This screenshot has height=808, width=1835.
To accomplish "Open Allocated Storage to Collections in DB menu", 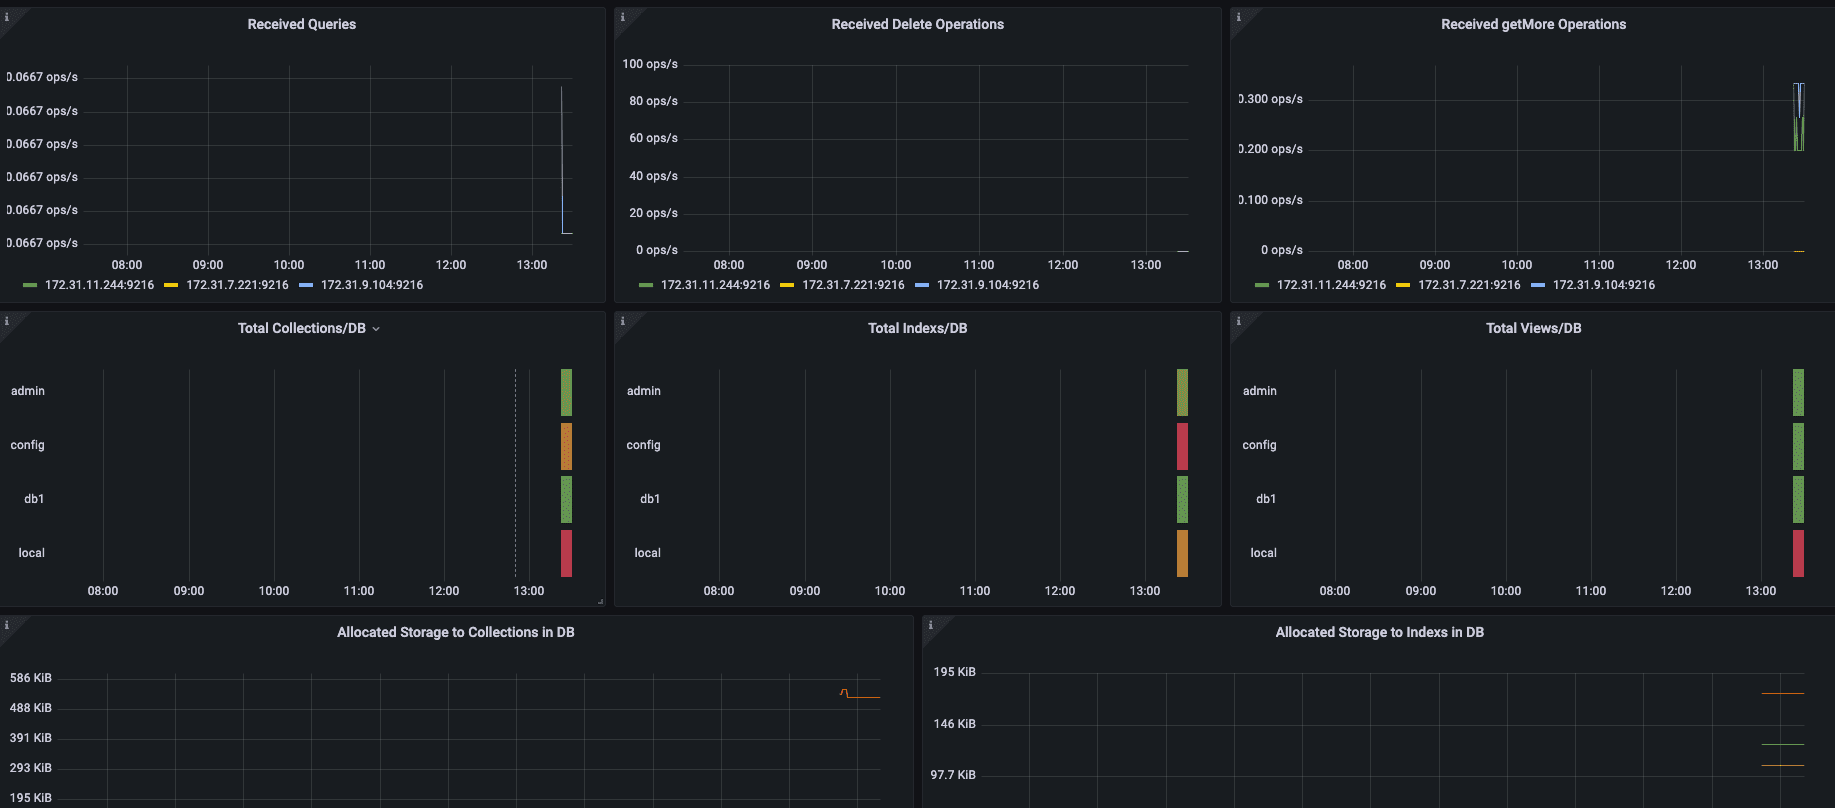I will 455,632.
